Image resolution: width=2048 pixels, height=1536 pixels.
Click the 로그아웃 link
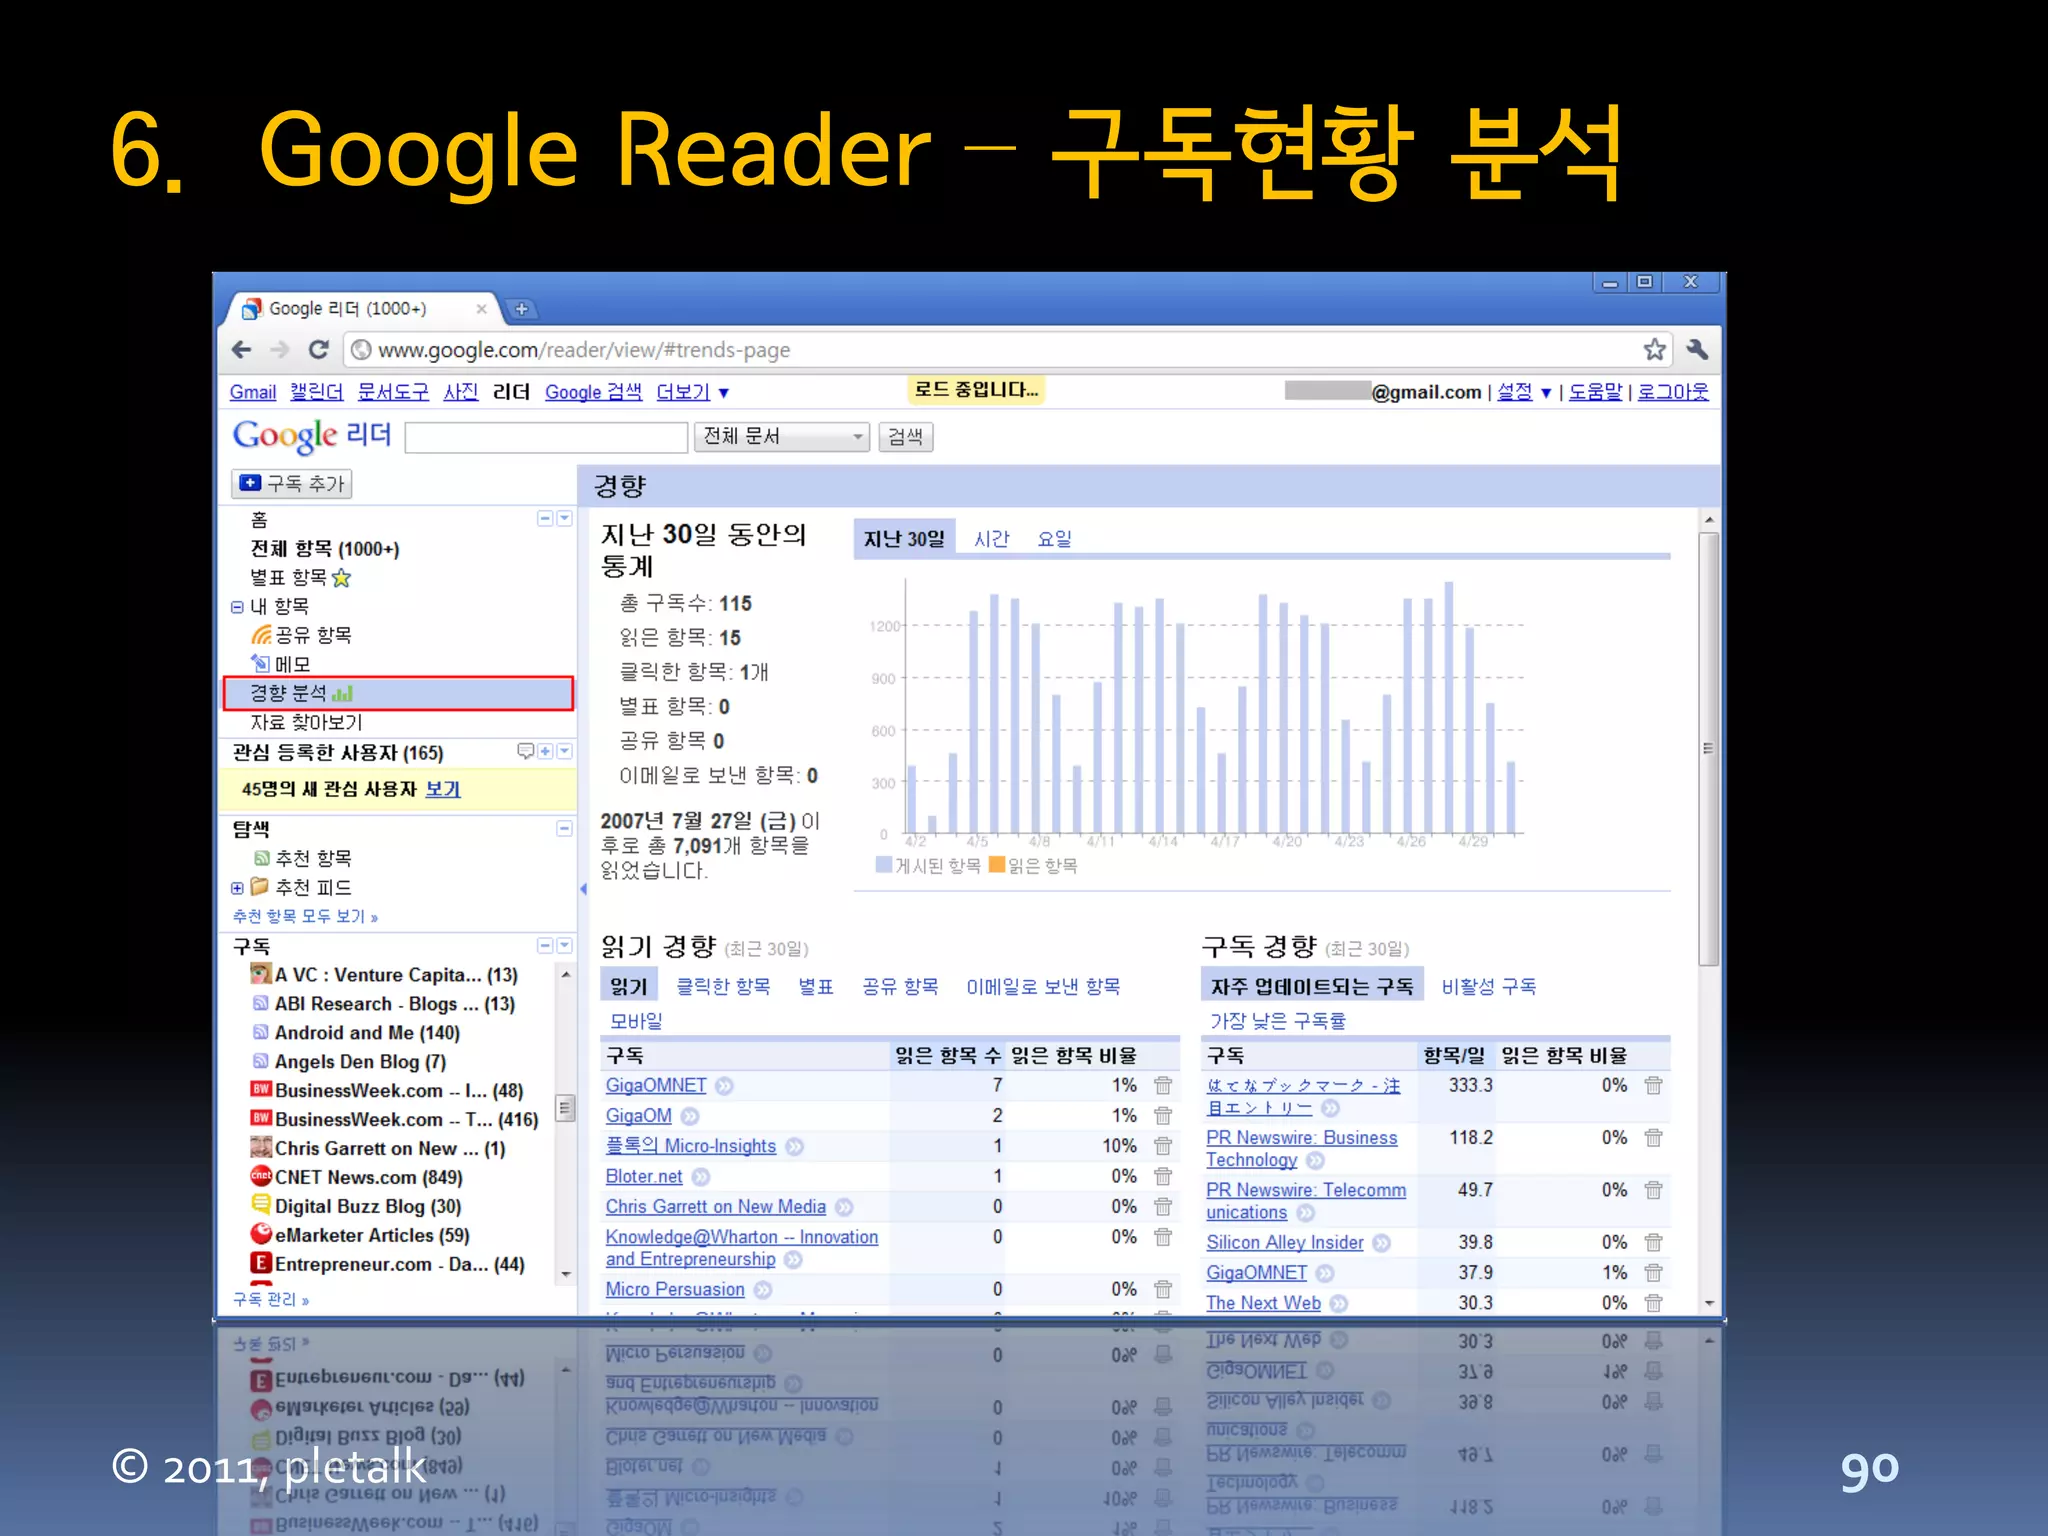[x=1673, y=393]
